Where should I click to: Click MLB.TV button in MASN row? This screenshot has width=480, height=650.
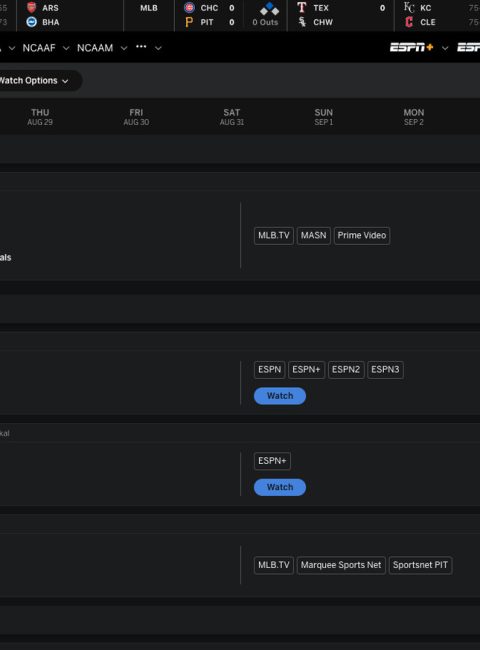coord(274,235)
